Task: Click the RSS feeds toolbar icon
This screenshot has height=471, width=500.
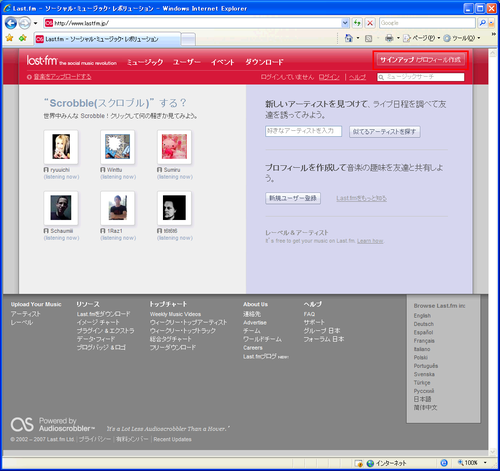Action: pyautogui.click(x=368, y=39)
